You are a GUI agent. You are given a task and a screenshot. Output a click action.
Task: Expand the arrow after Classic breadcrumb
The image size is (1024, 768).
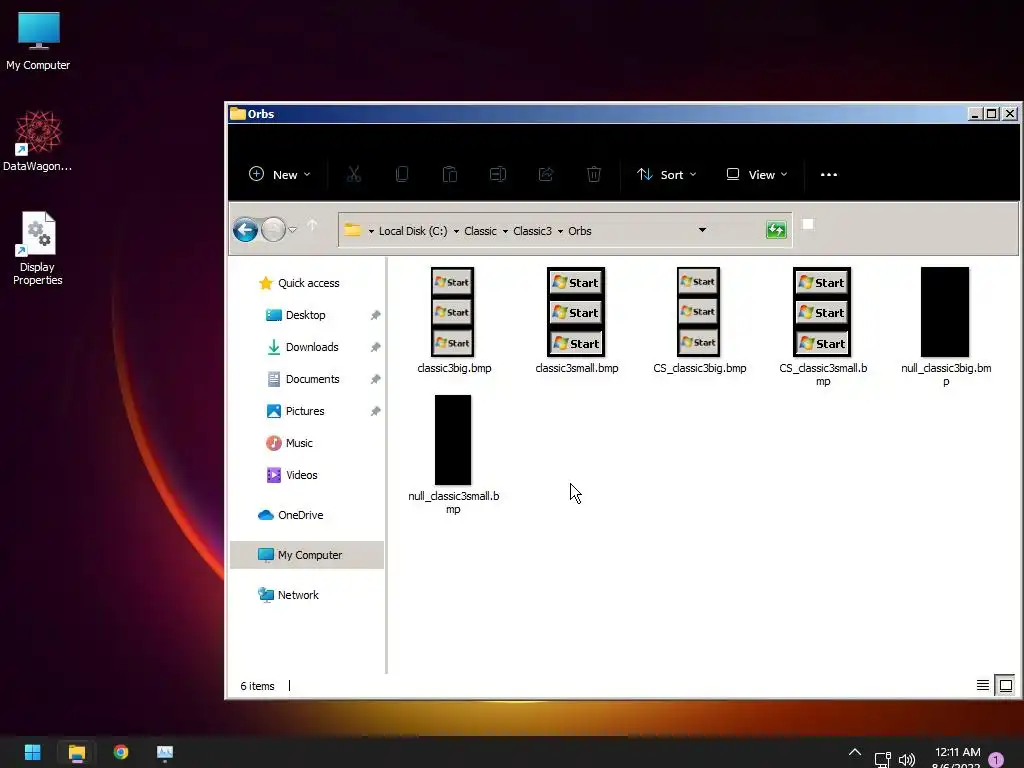pos(505,231)
